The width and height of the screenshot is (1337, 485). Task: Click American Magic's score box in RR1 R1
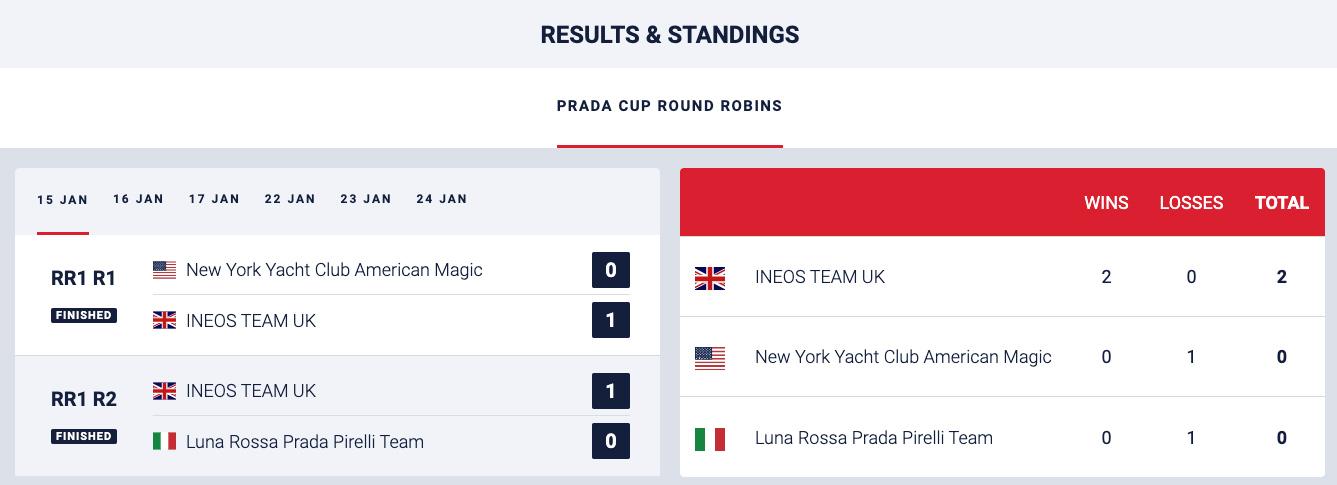coord(611,270)
